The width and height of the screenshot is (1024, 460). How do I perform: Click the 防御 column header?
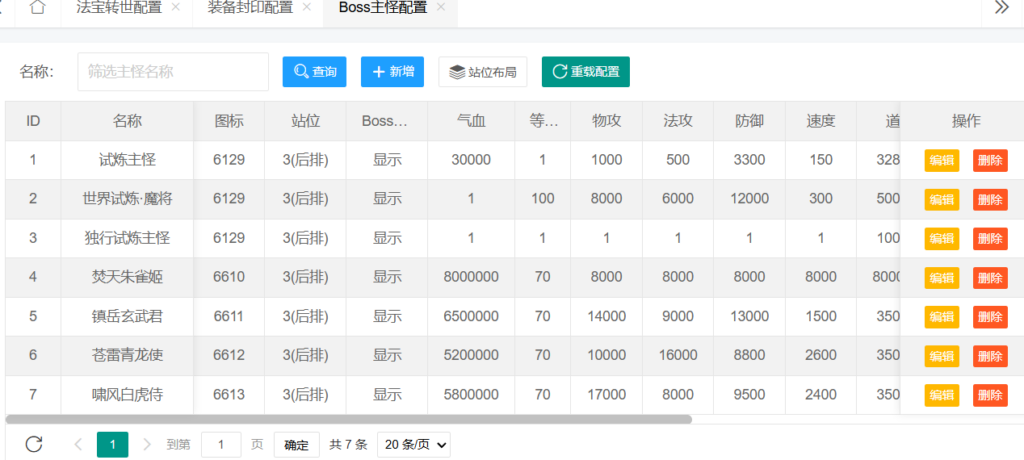pyautogui.click(x=750, y=121)
